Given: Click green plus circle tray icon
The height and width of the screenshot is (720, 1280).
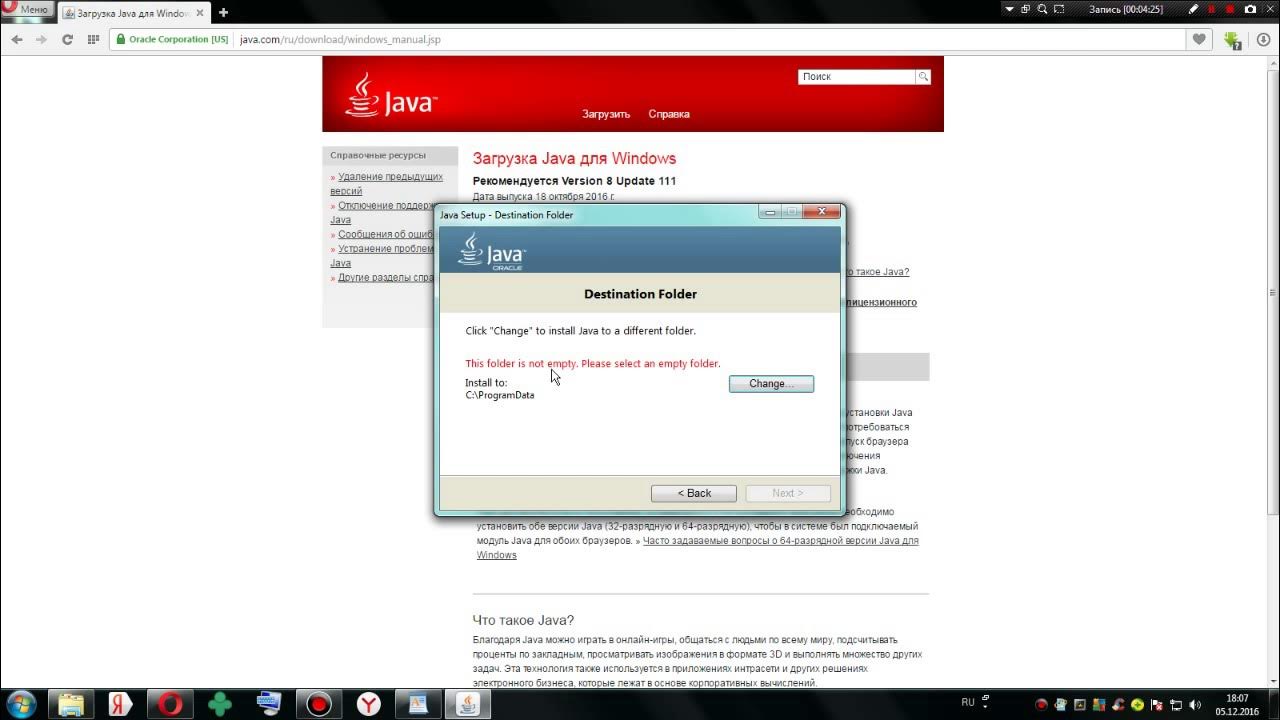Looking at the screenshot, I should point(1137,705).
